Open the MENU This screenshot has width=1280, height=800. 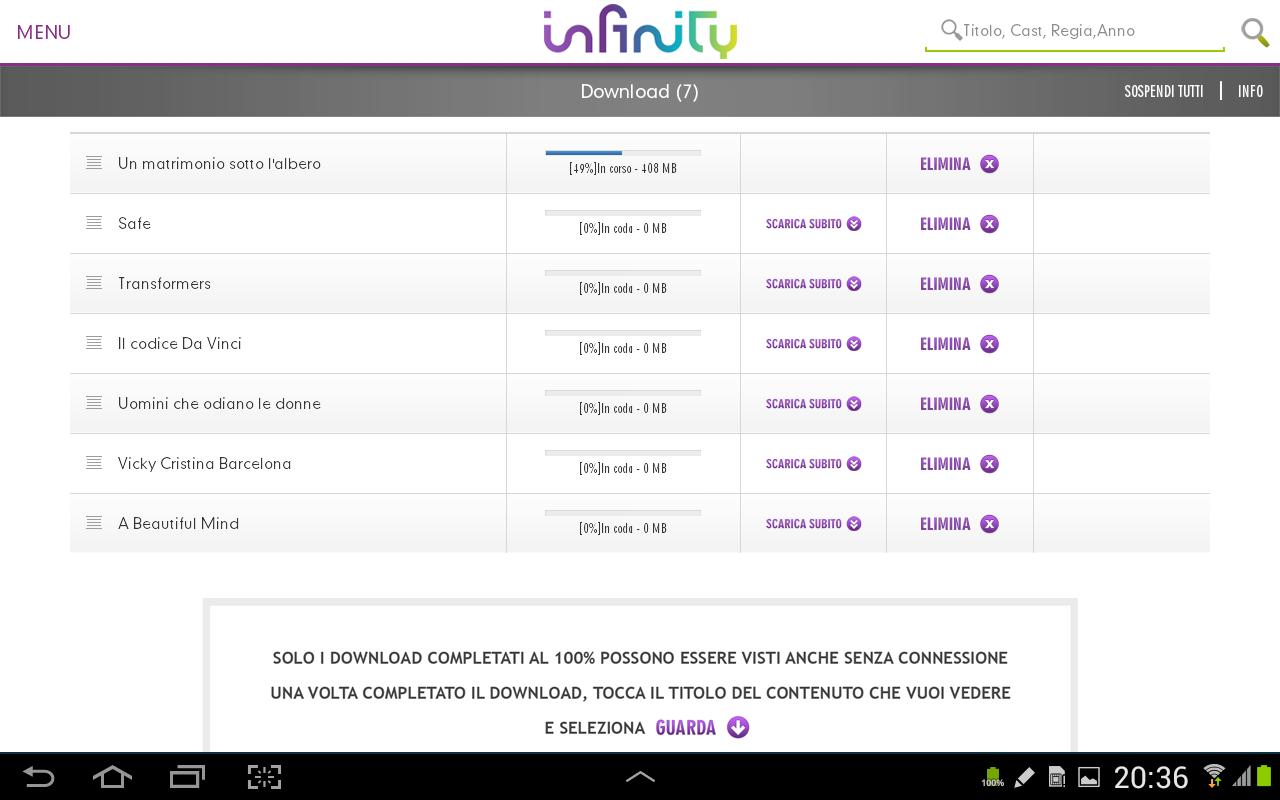click(43, 31)
